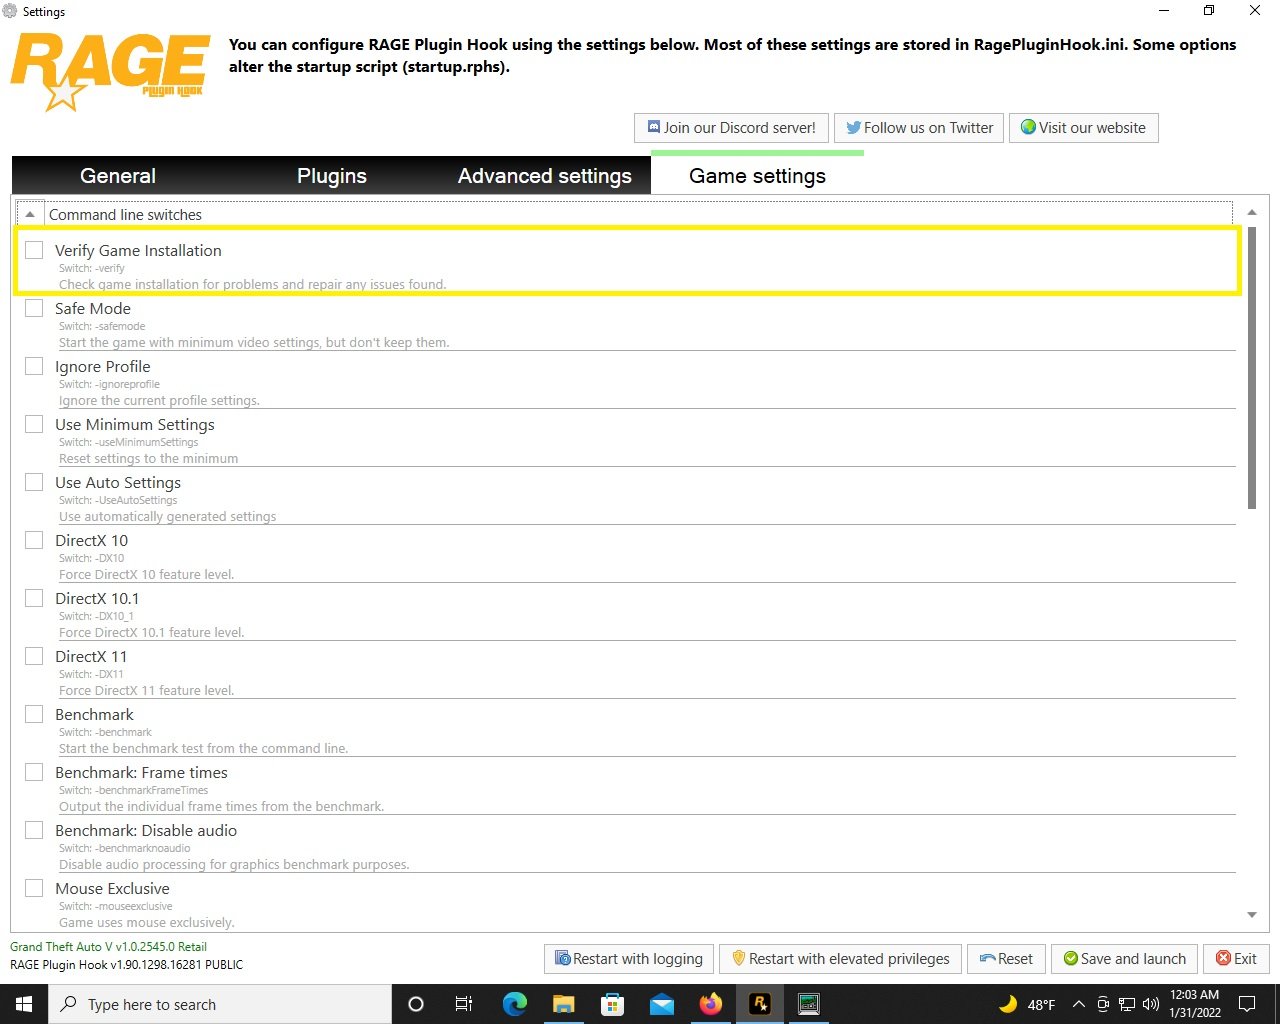Open the taskbar clock showing 12:03 AM
1280x1024 pixels.
click(1195, 1004)
